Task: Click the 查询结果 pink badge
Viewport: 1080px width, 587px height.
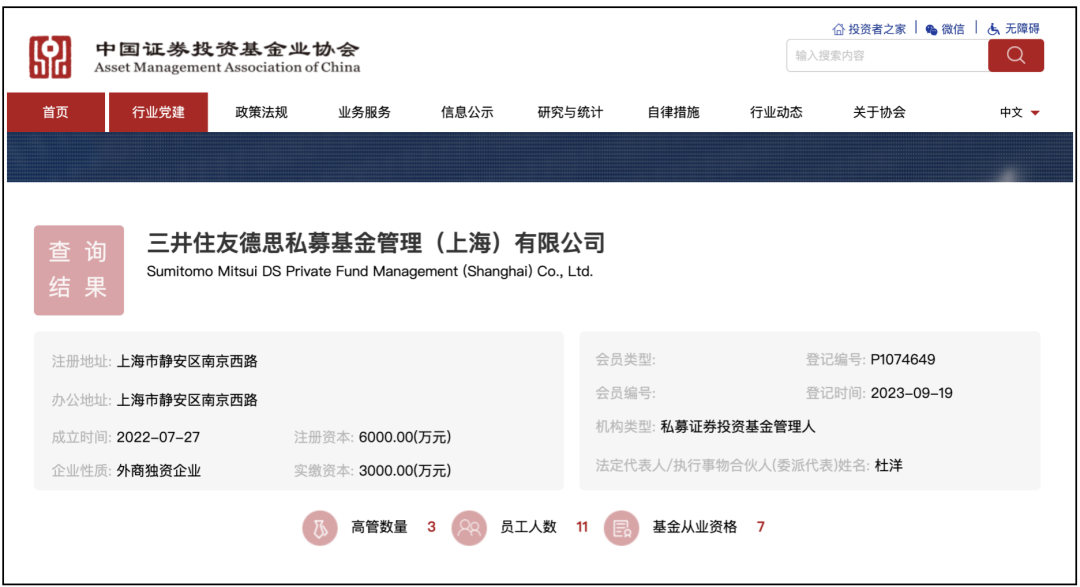Action: (x=79, y=270)
